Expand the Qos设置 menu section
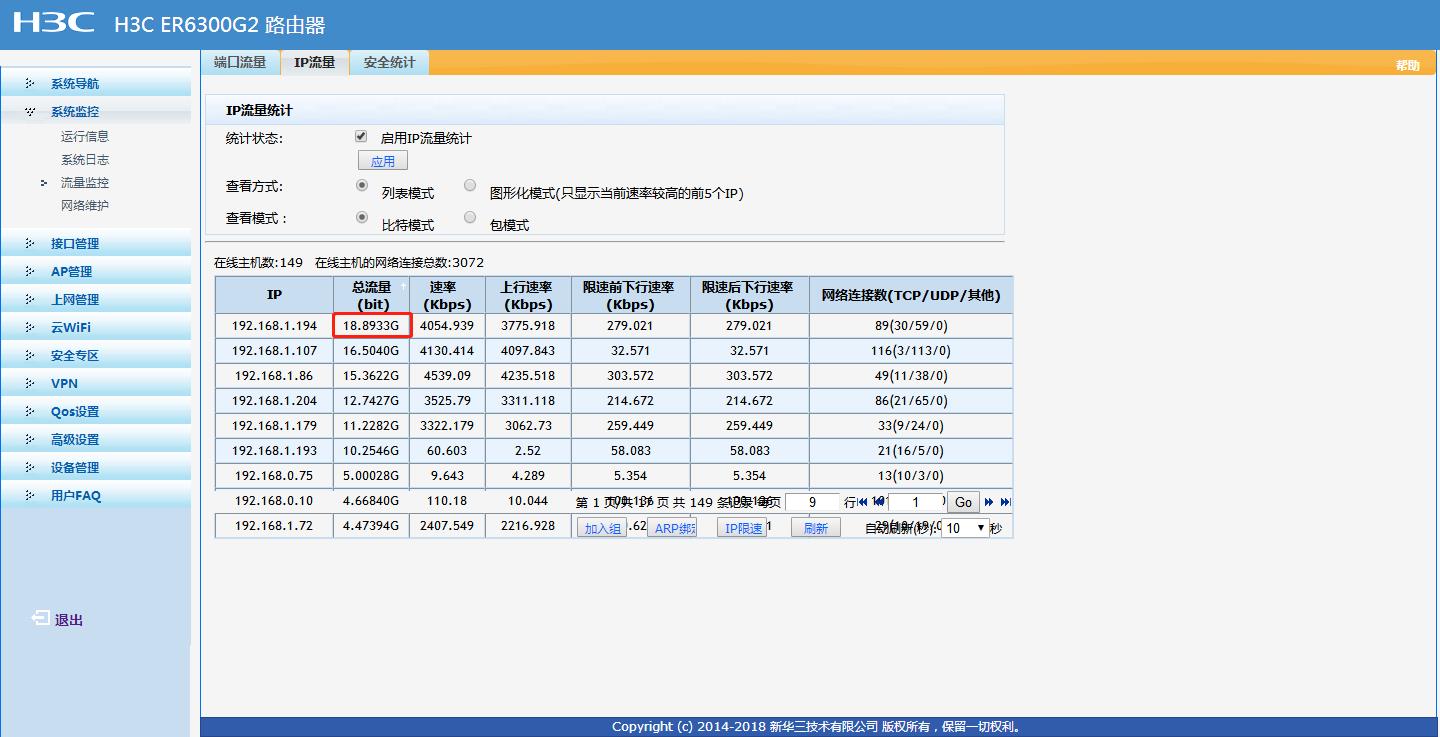This screenshot has width=1440, height=737. 75,412
